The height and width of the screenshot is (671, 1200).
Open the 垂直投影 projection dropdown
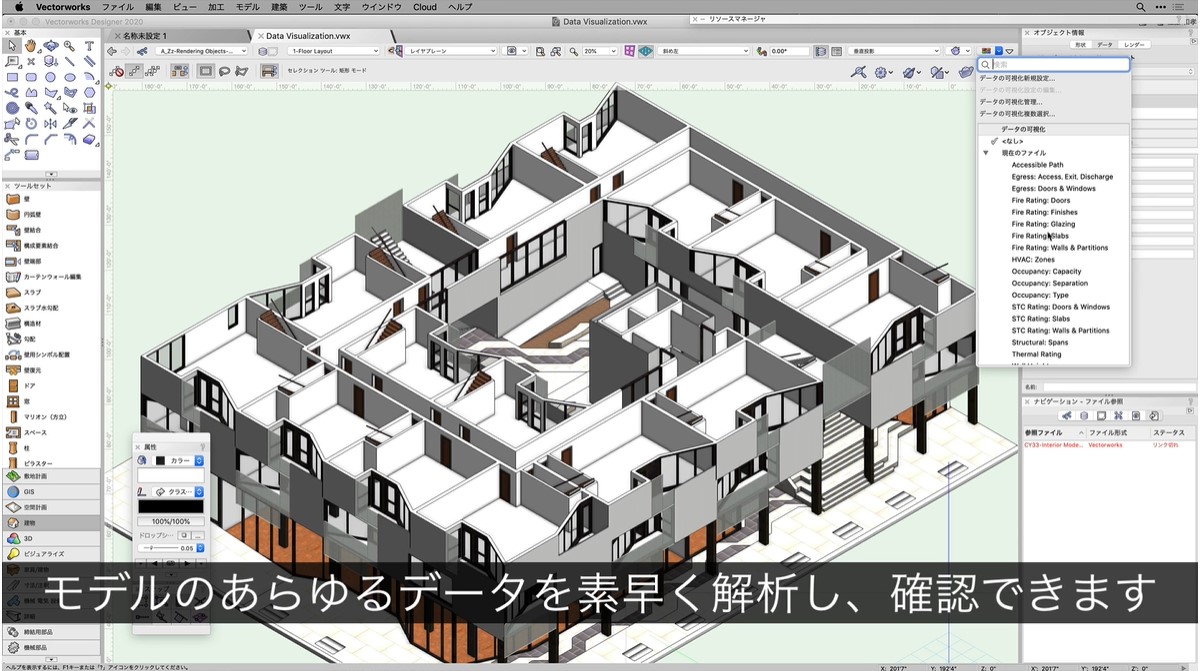[x=894, y=51]
